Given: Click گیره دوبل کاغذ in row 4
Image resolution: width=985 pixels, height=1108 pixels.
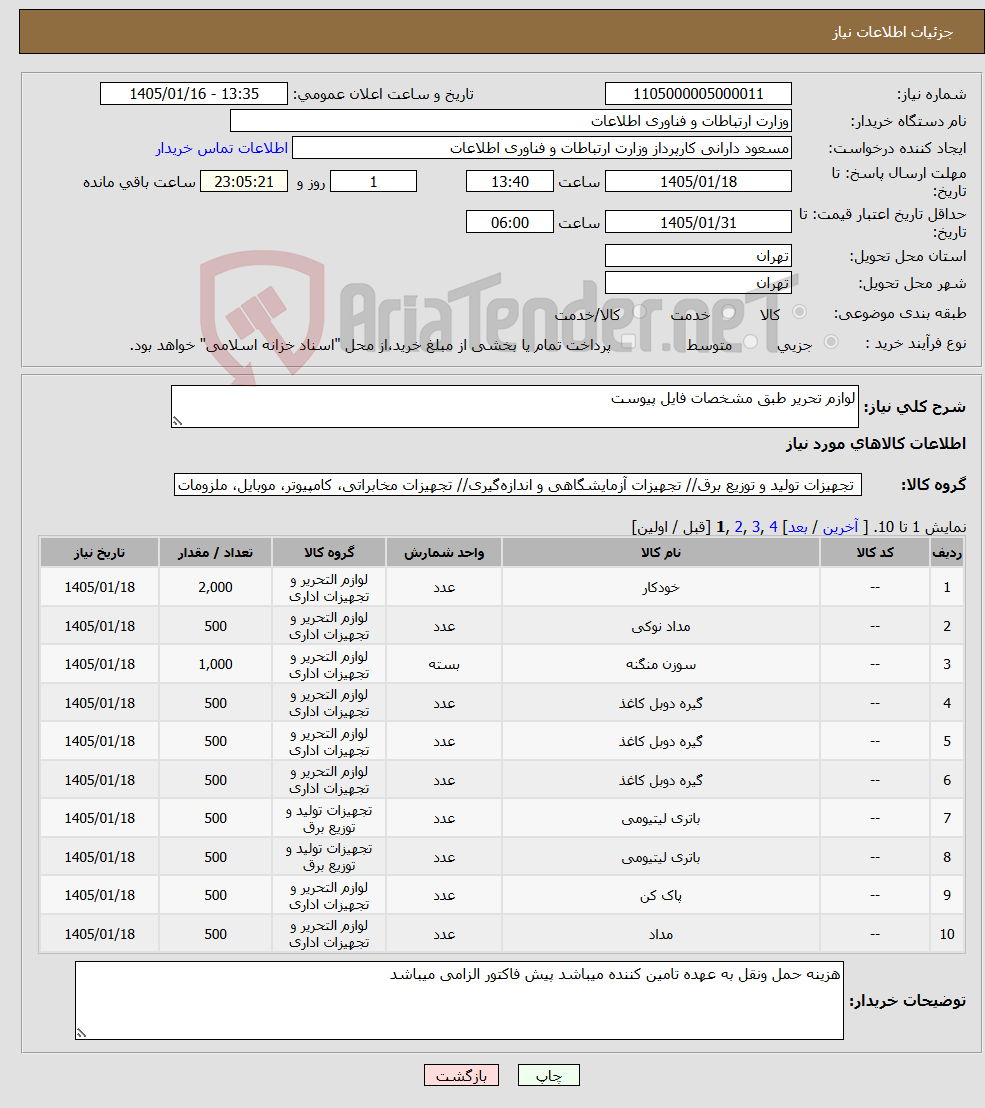Looking at the screenshot, I should (661, 703).
